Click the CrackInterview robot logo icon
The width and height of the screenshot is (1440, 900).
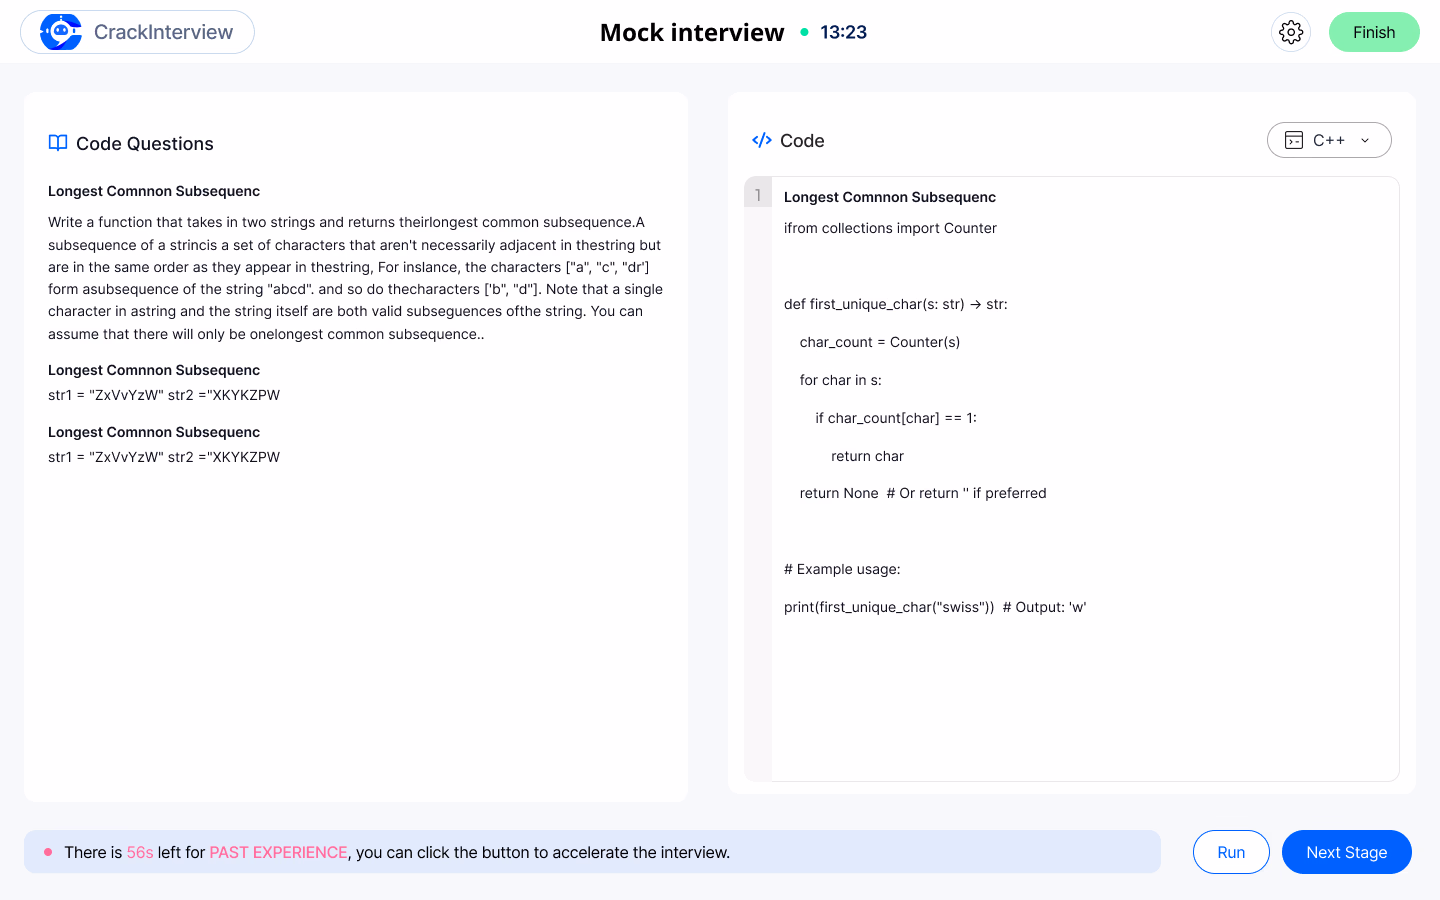tap(61, 32)
